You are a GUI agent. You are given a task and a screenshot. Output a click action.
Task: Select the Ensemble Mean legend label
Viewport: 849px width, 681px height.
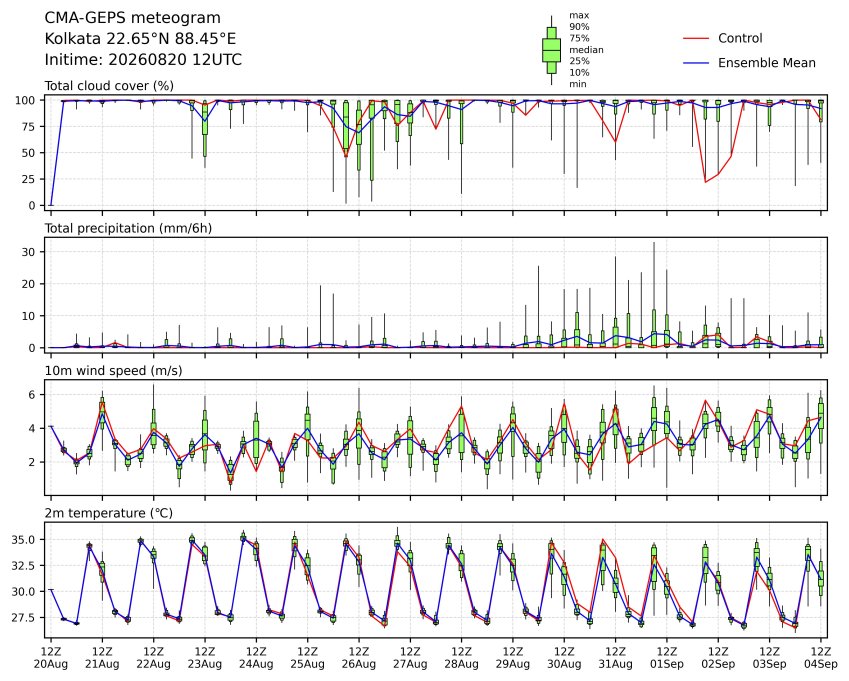tap(767, 63)
